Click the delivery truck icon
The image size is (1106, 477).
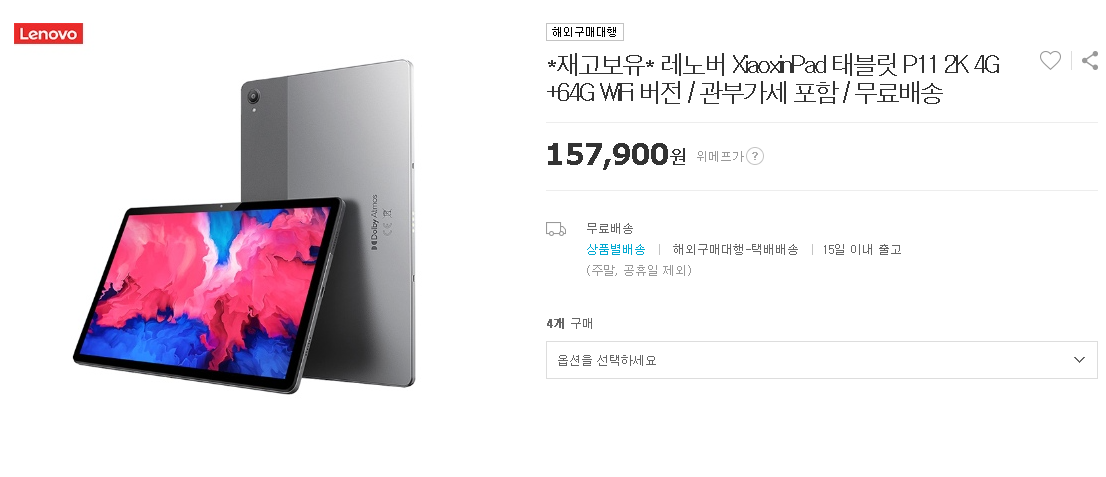(x=556, y=229)
